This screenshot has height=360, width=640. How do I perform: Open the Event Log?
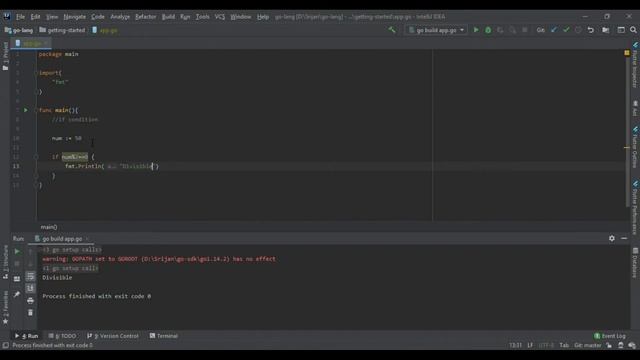pyautogui.click(x=610, y=336)
